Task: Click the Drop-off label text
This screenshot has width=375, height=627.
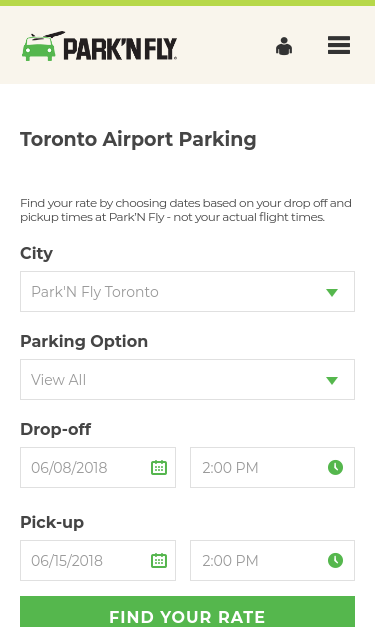Action: click(x=56, y=429)
